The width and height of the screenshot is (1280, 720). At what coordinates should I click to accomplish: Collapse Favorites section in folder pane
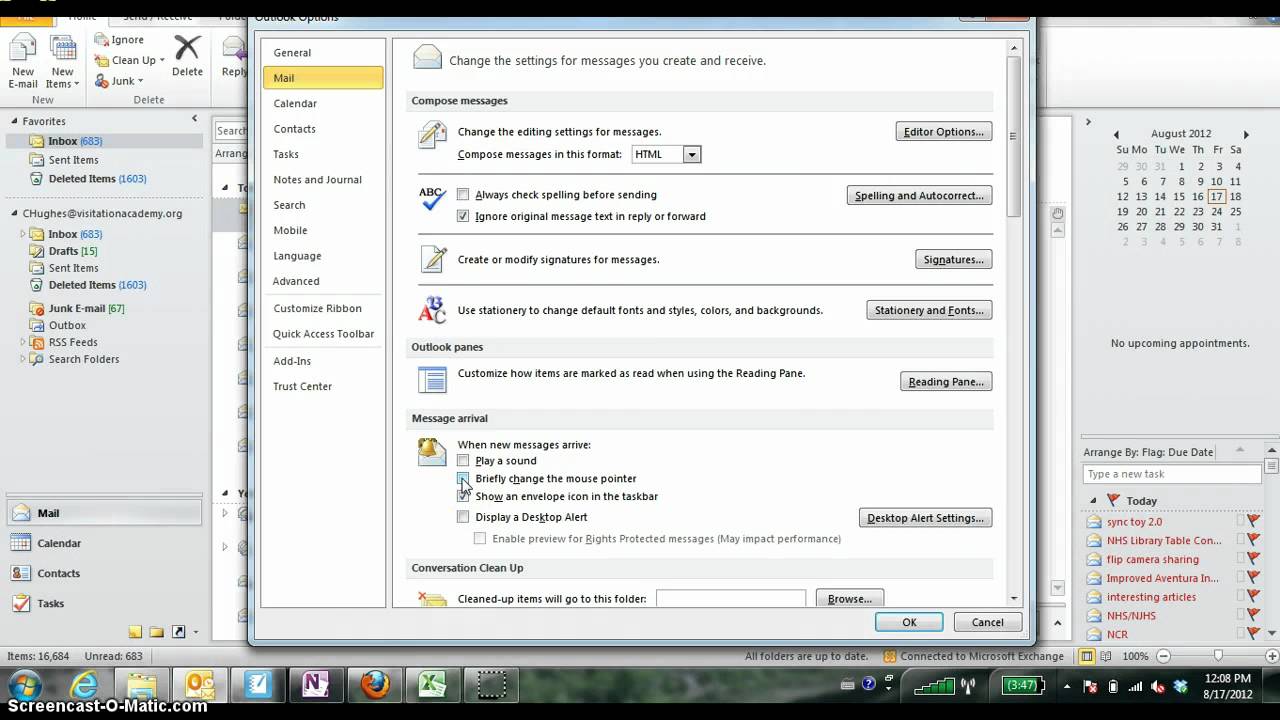tap(14, 121)
